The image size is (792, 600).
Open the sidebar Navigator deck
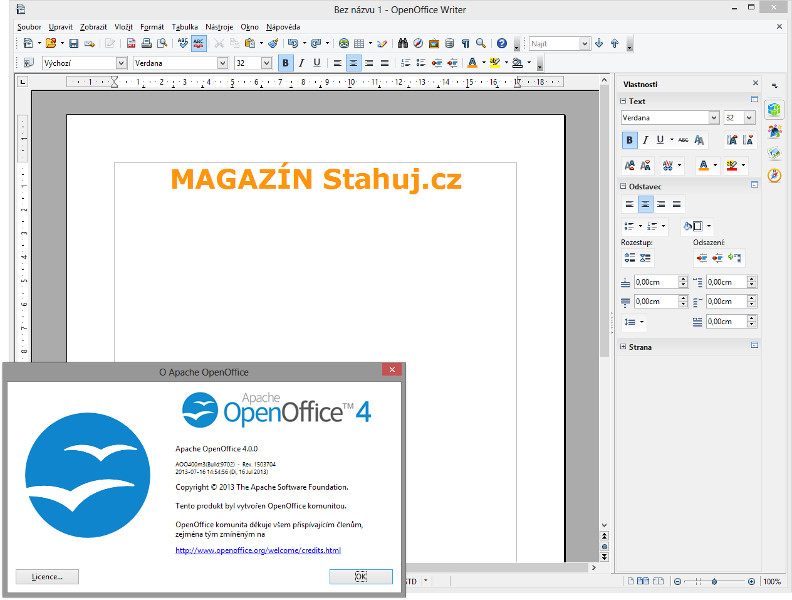click(x=774, y=175)
